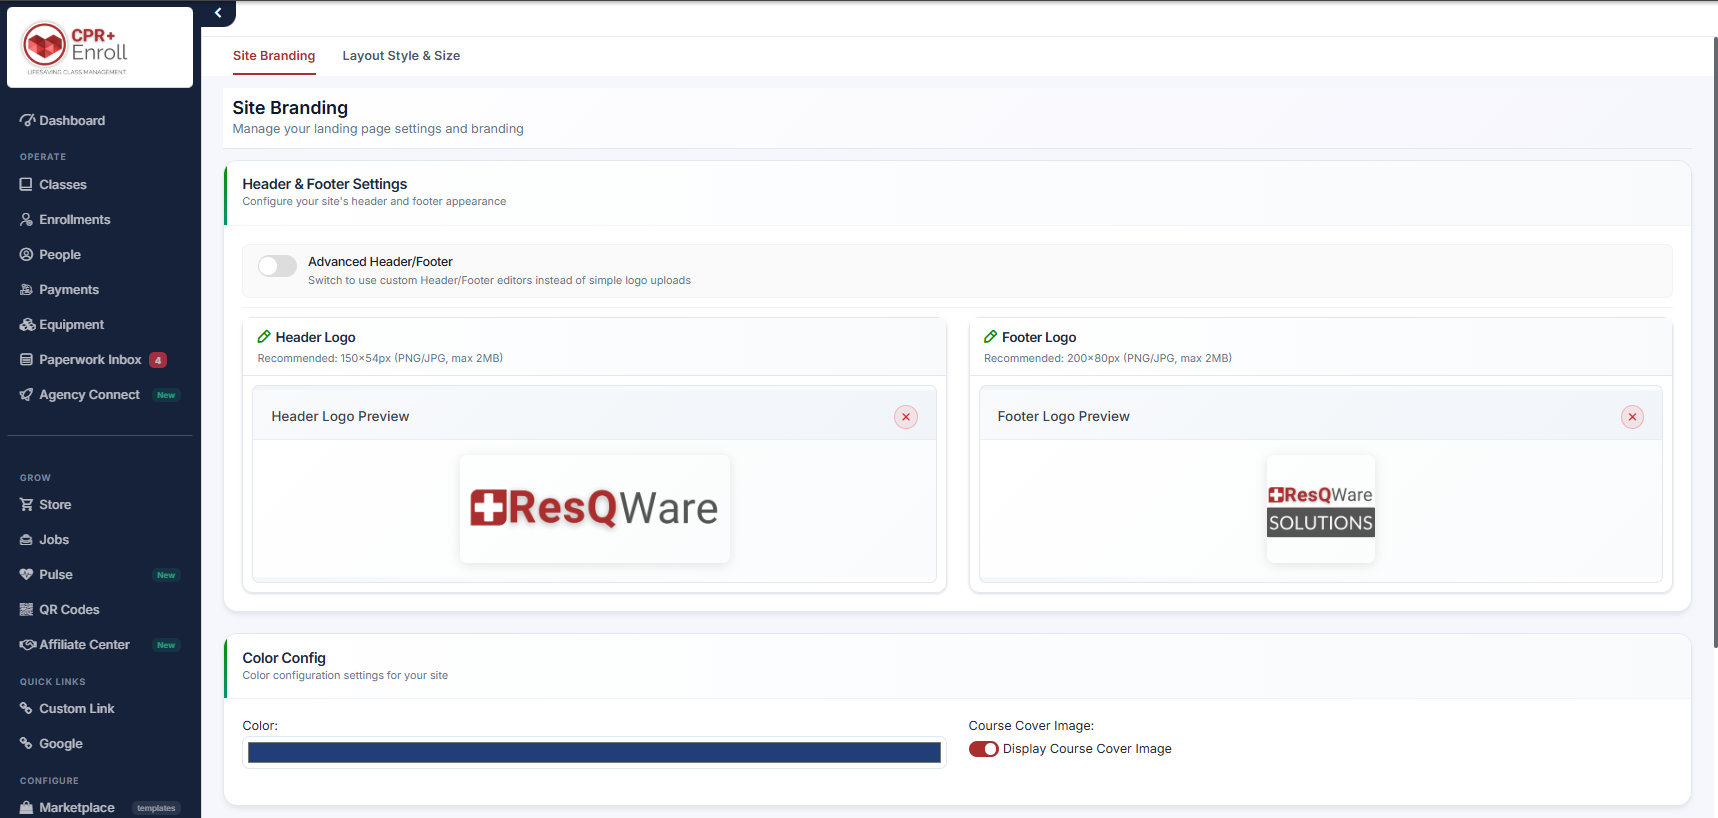The width and height of the screenshot is (1718, 818).
Task: Click the Paperwork Inbox icon
Action: point(27,359)
